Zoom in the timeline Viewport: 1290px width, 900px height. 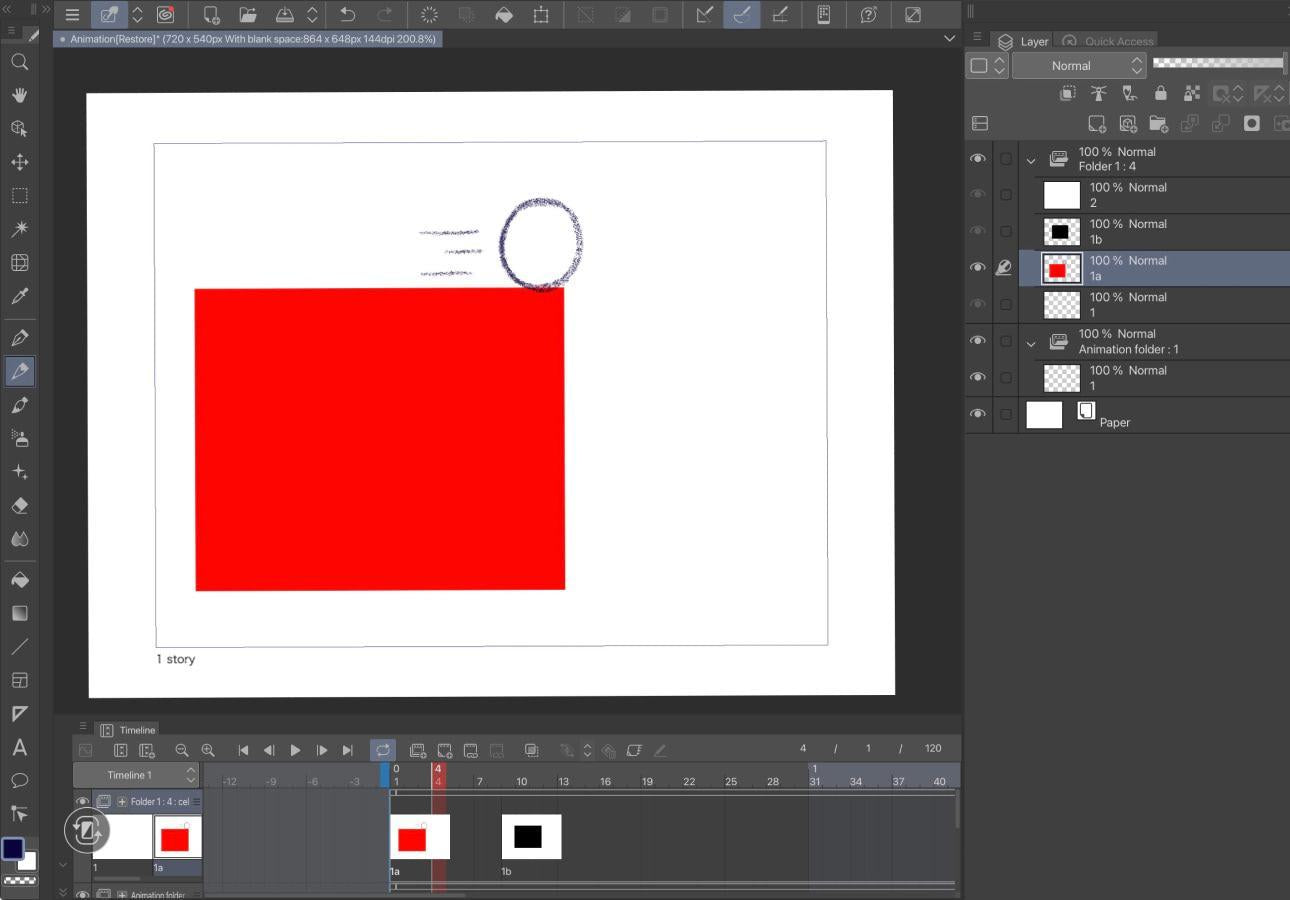[208, 750]
